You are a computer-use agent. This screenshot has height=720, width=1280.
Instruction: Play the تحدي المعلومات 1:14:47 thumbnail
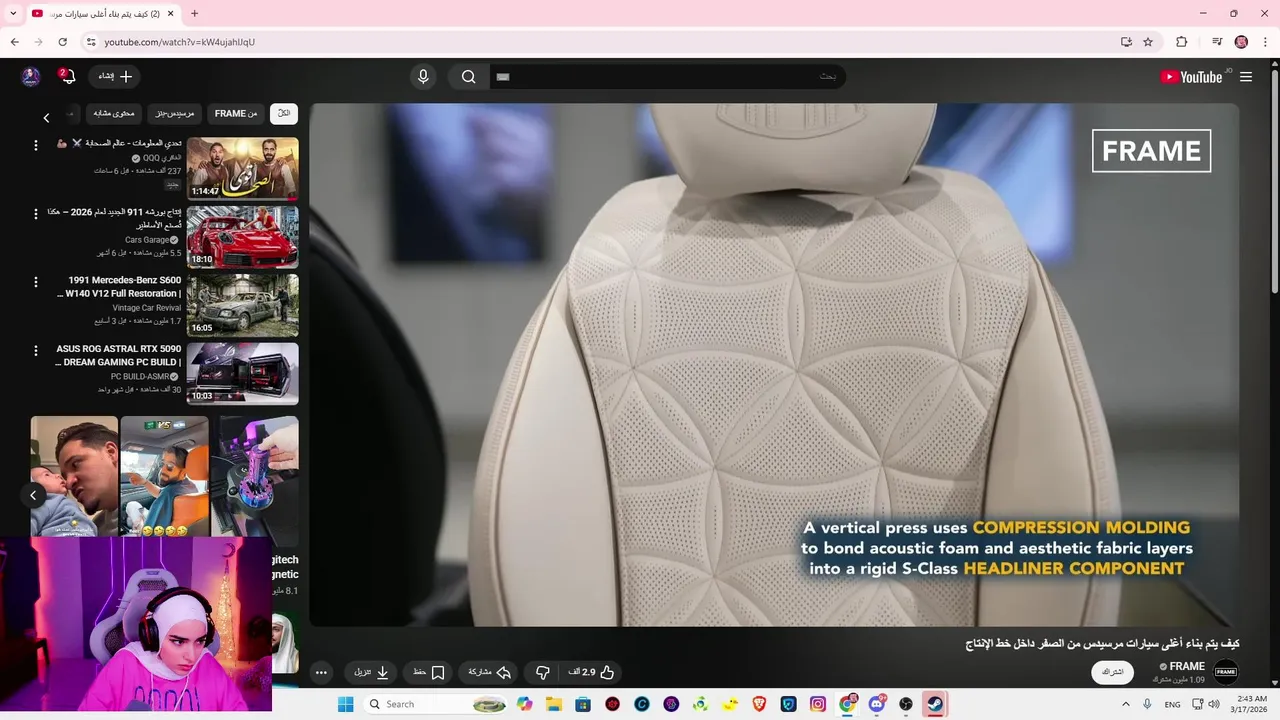[242, 168]
